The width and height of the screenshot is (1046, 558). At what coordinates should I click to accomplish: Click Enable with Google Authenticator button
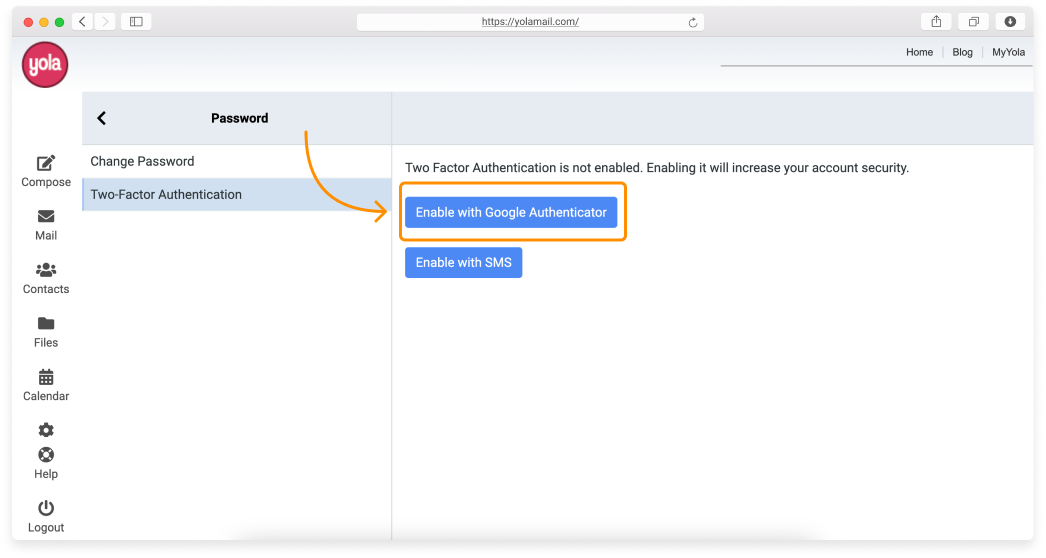tap(511, 212)
